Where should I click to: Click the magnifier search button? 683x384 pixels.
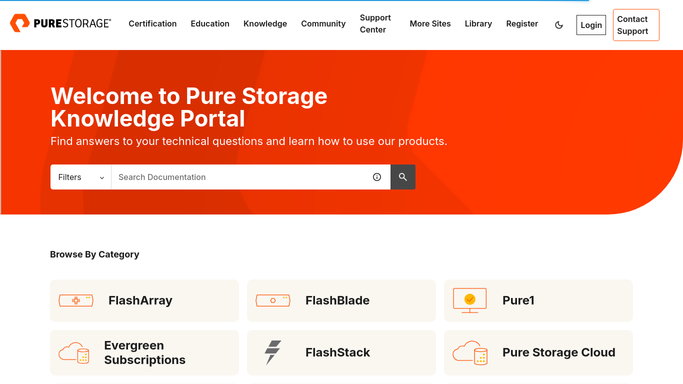403,177
